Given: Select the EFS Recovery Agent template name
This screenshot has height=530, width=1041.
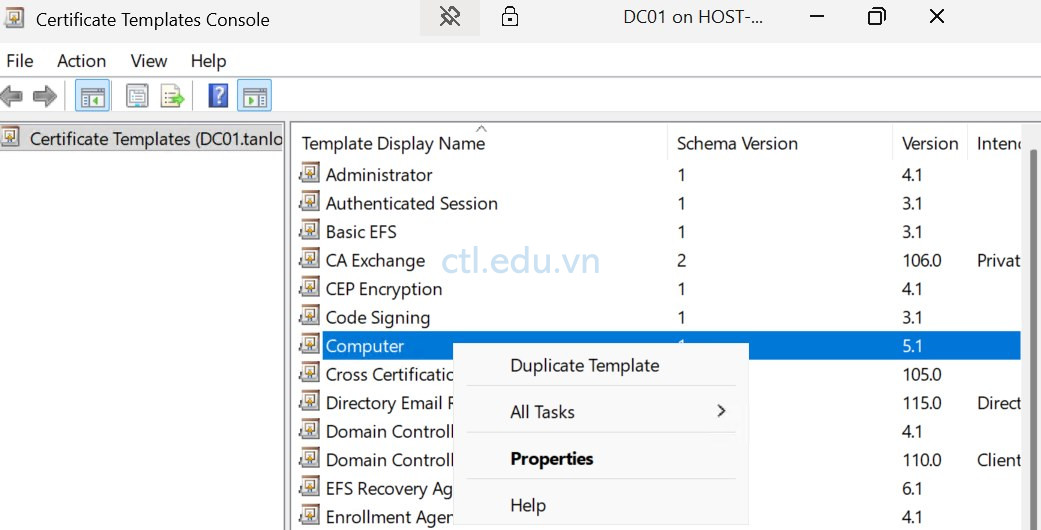Looking at the screenshot, I should [389, 489].
